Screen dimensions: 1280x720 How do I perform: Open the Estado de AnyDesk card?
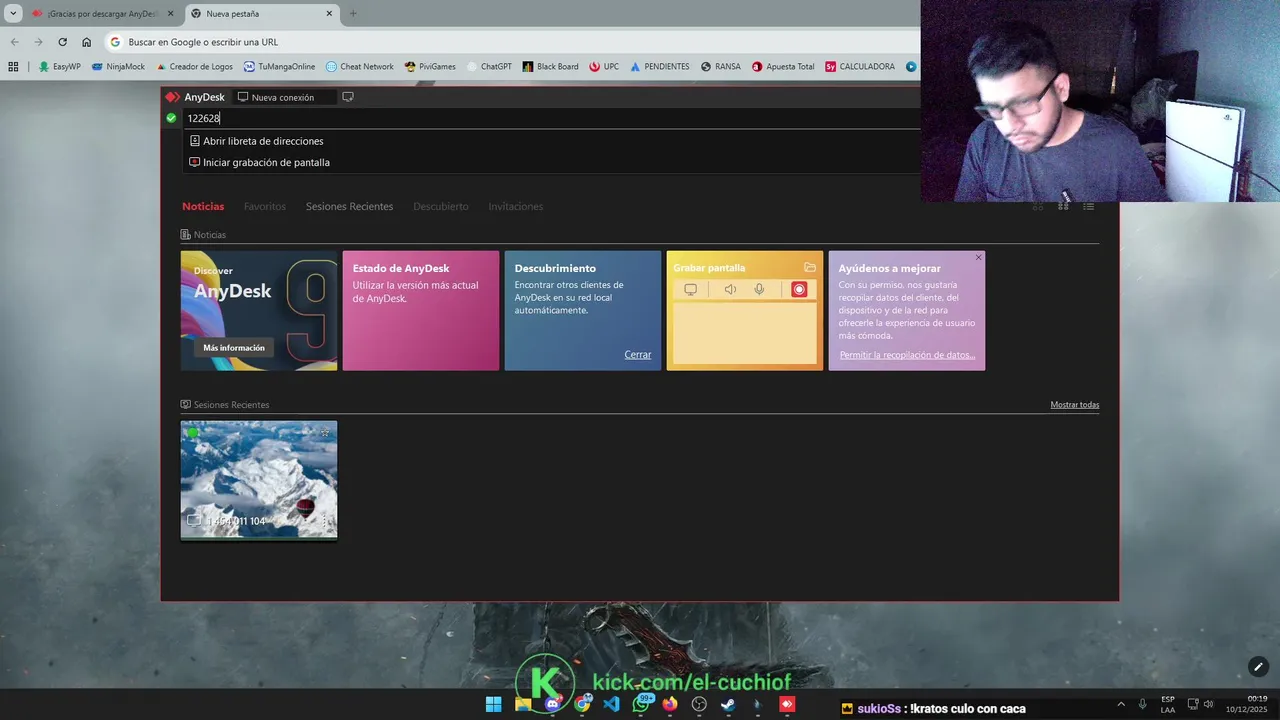tap(421, 311)
